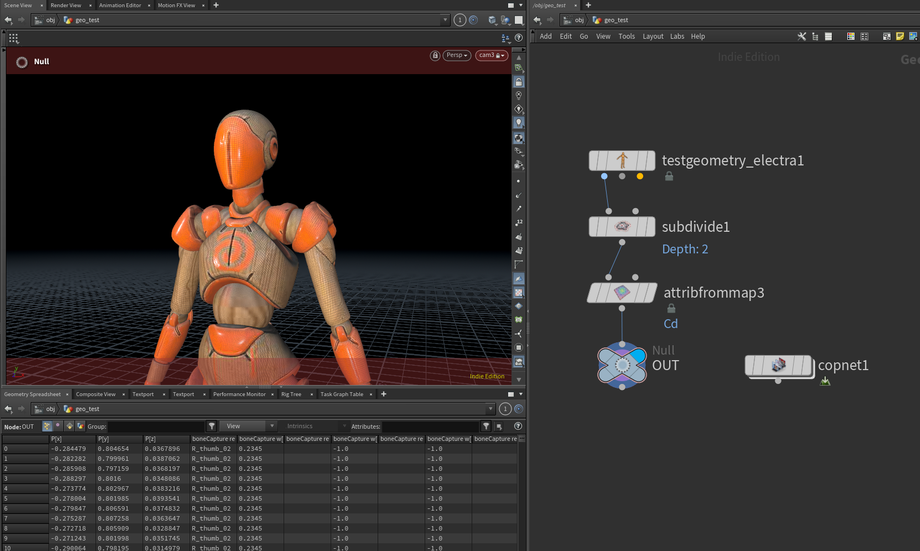This screenshot has width=920, height=551.
Task: Toggle pin on Geometry Spreadsheet pane
Action: point(505,409)
